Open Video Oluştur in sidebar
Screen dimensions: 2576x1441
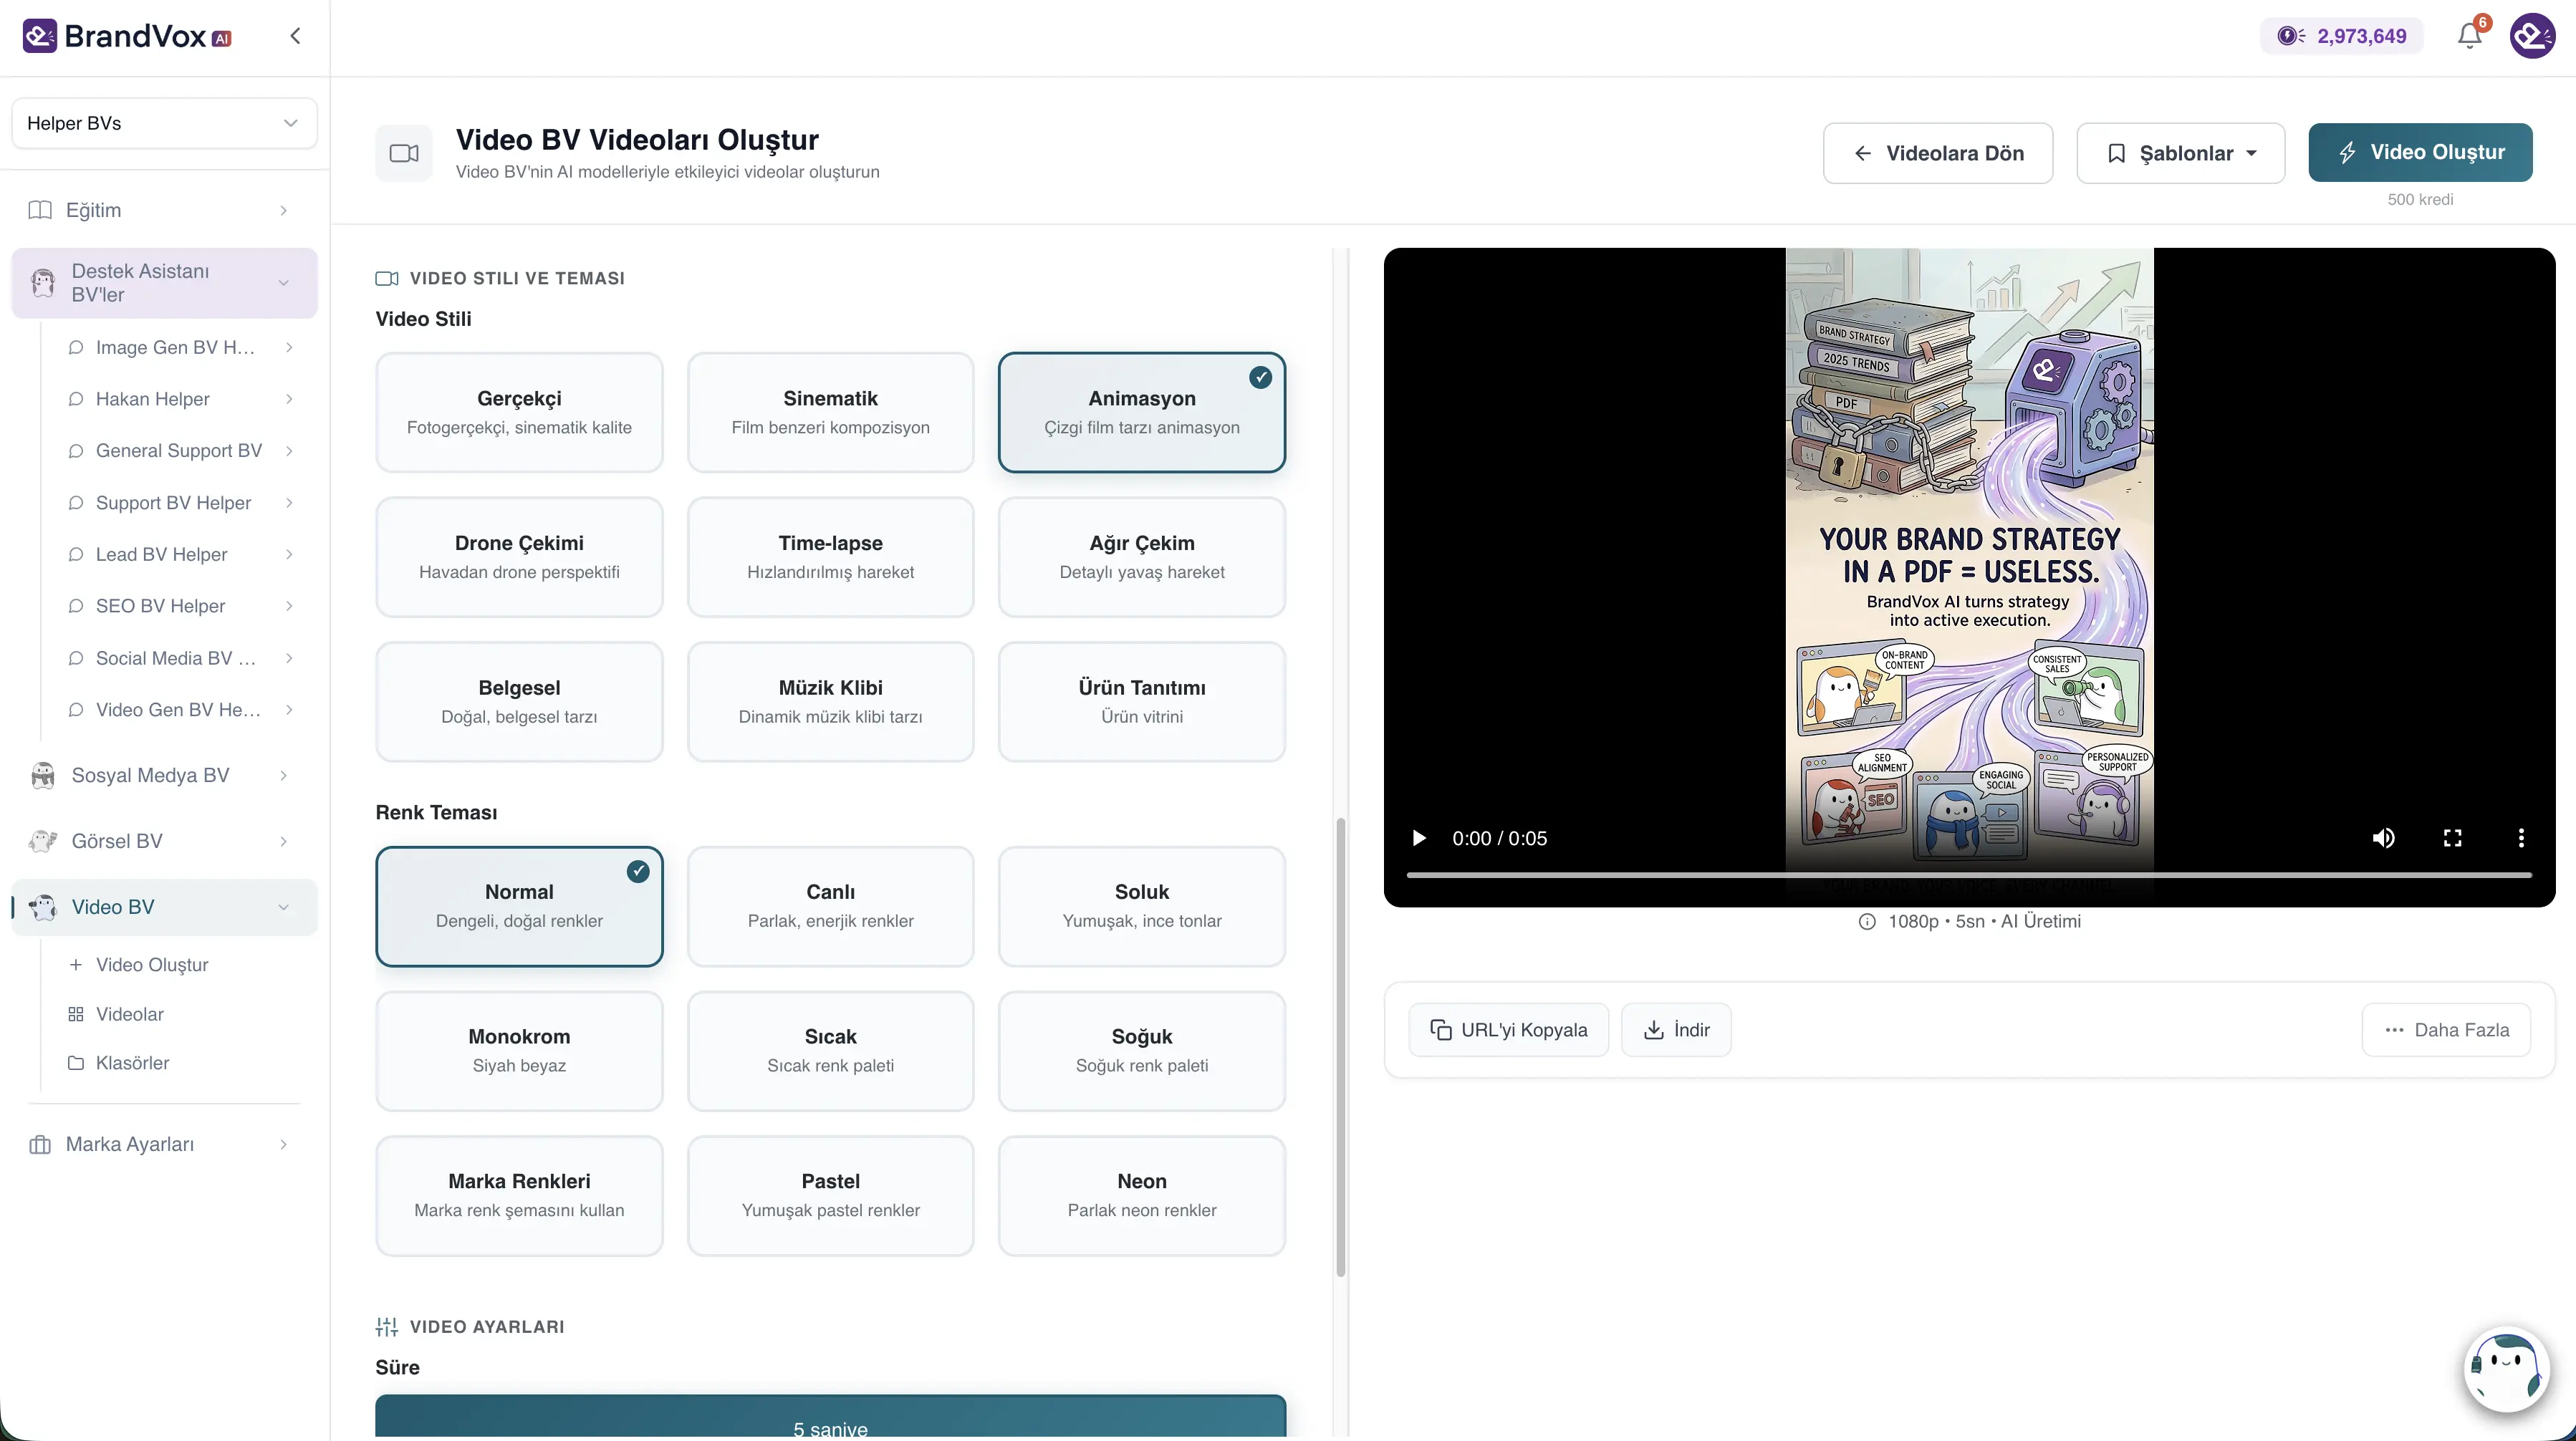tap(152, 965)
